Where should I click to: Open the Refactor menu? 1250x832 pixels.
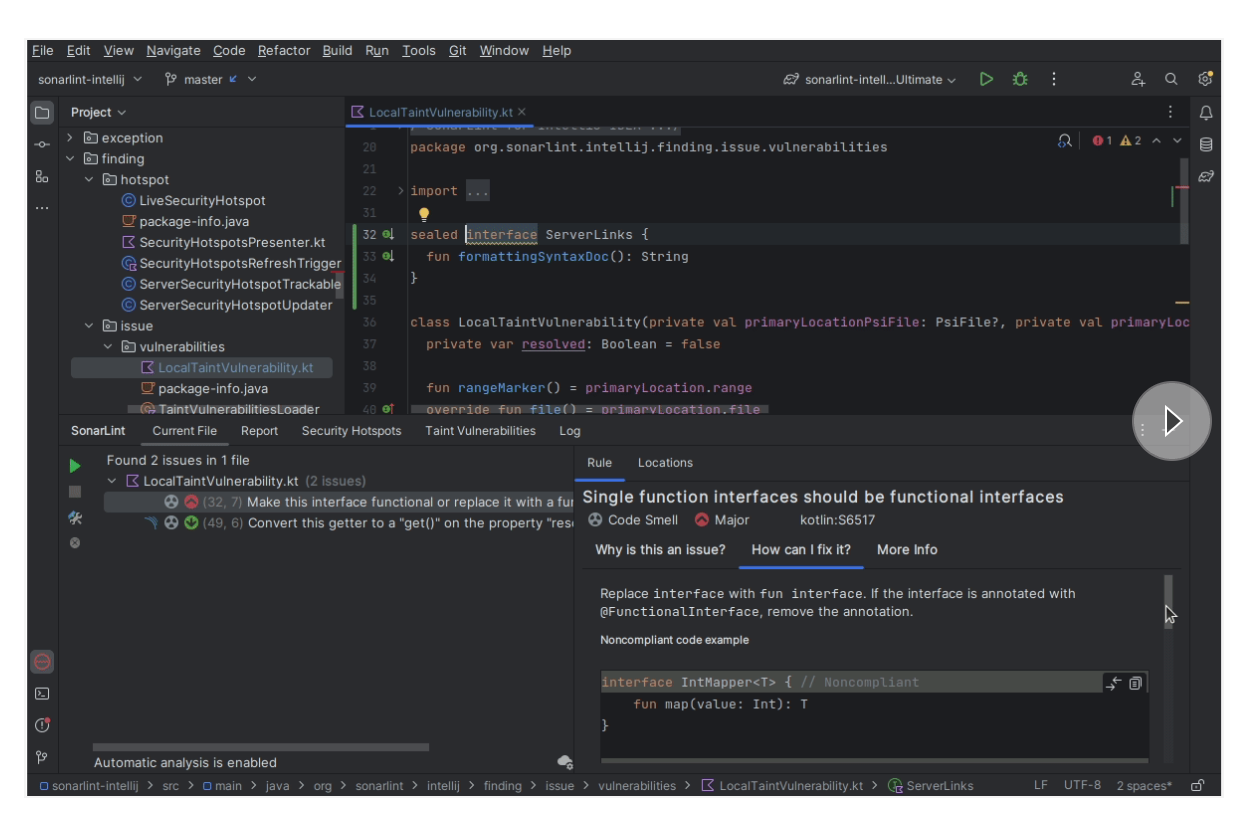[x=283, y=50]
